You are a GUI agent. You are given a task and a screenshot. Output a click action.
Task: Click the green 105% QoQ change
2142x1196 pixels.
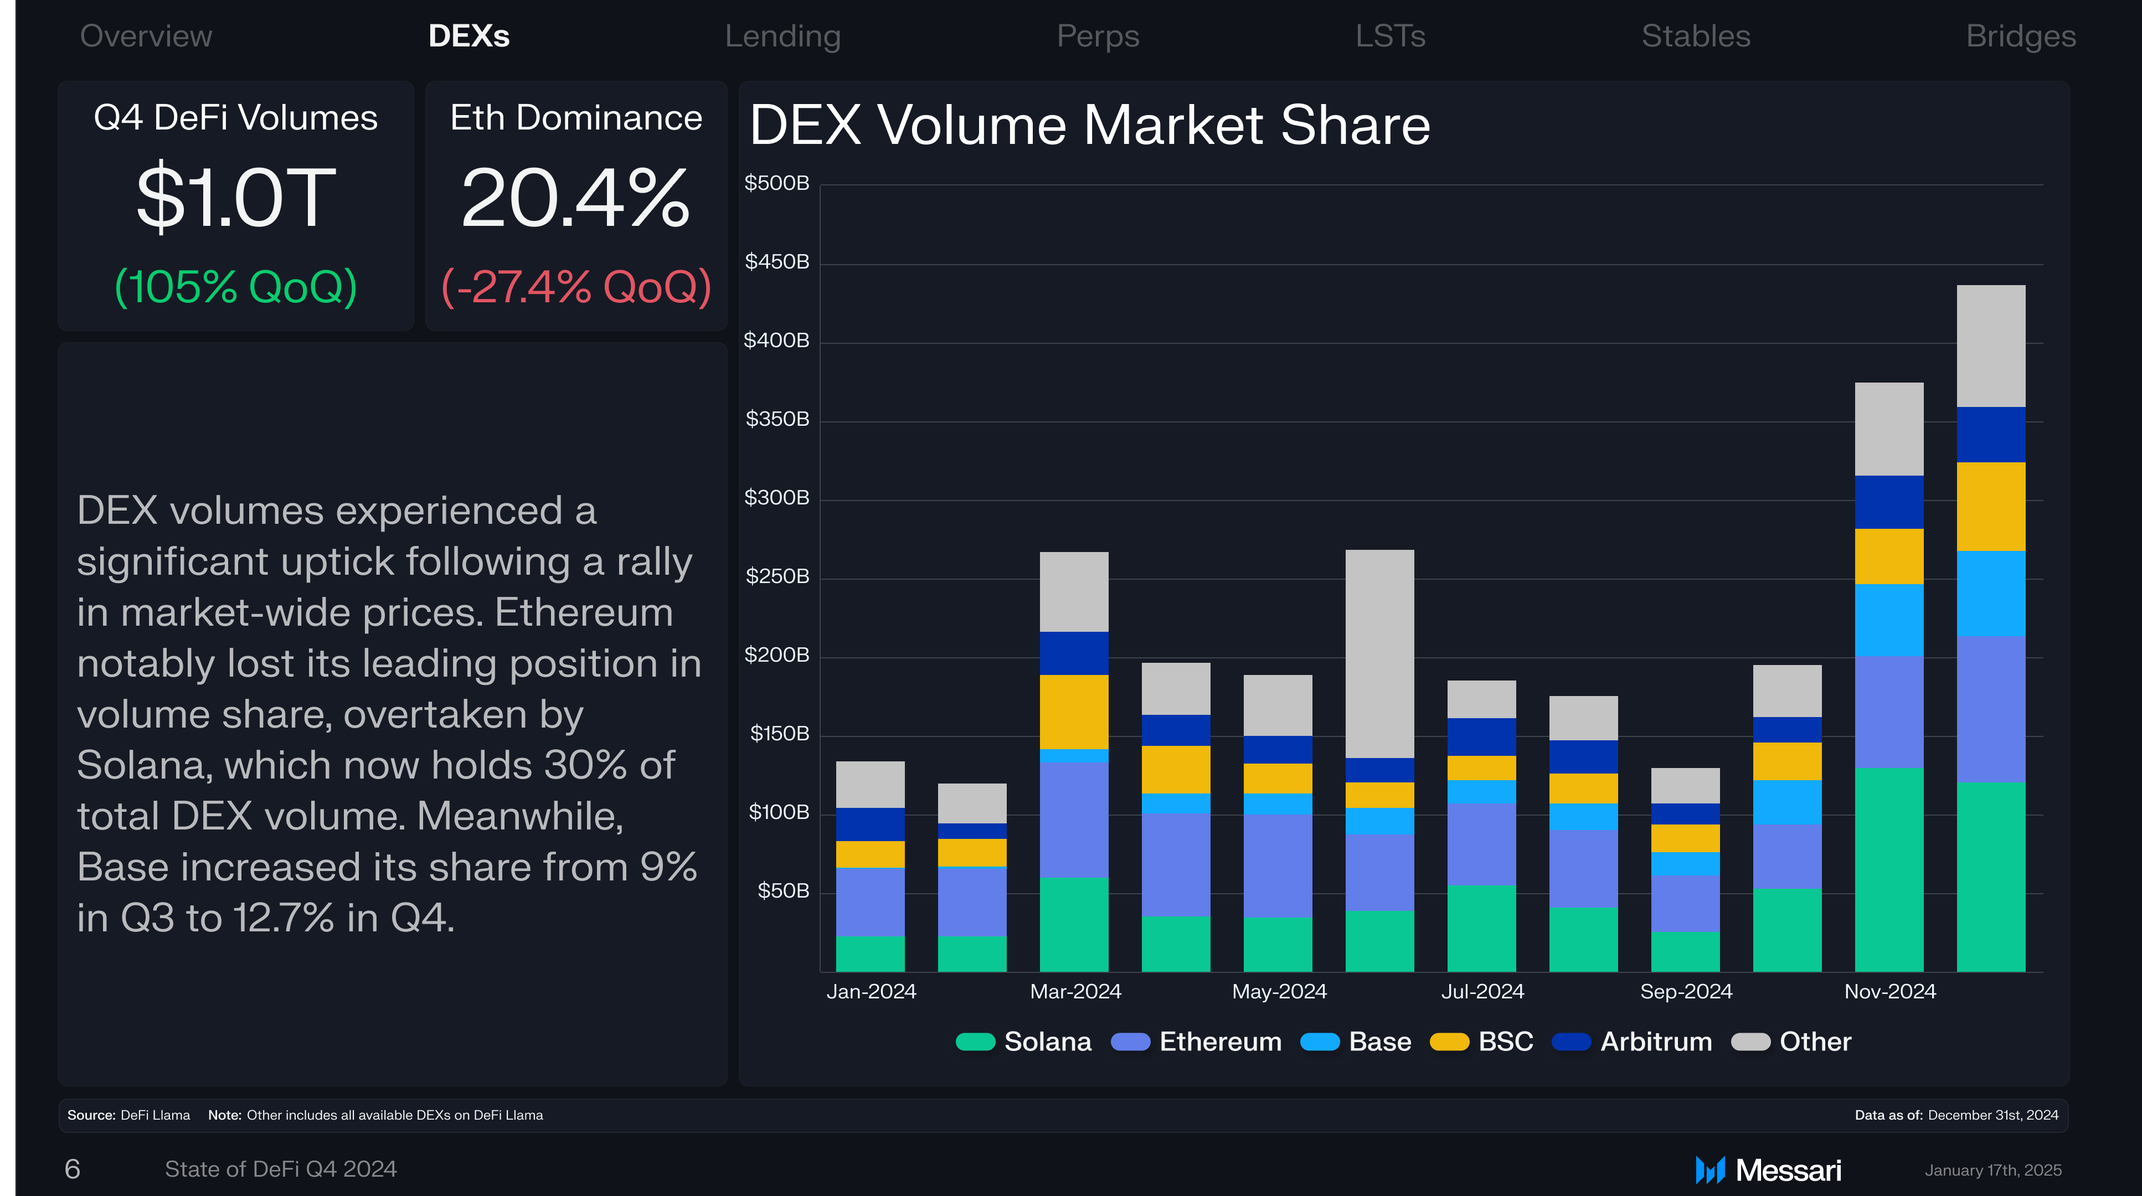point(236,288)
